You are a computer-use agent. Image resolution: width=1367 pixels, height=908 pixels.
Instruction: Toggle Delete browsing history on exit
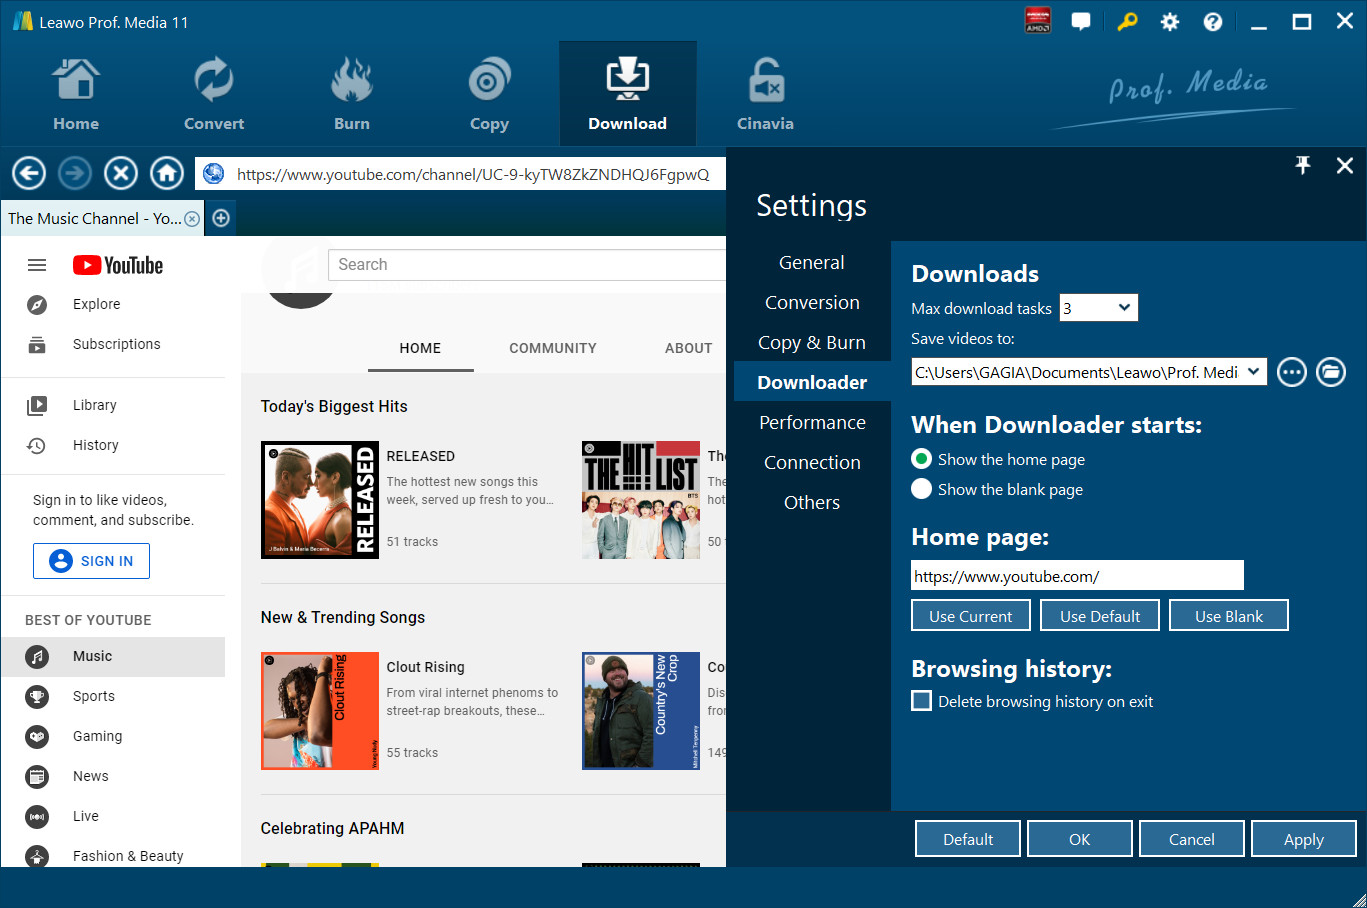[x=922, y=701]
